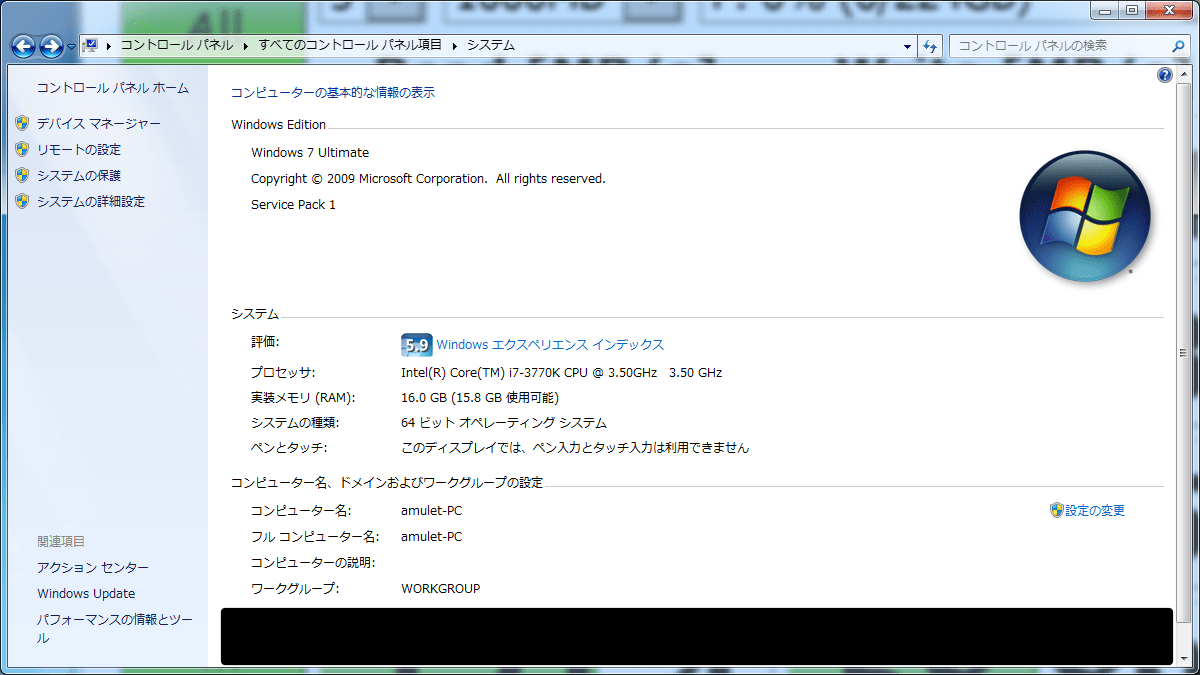Click the shield icon beside システムの詳細設定
The width and height of the screenshot is (1200, 675).
(x=22, y=201)
